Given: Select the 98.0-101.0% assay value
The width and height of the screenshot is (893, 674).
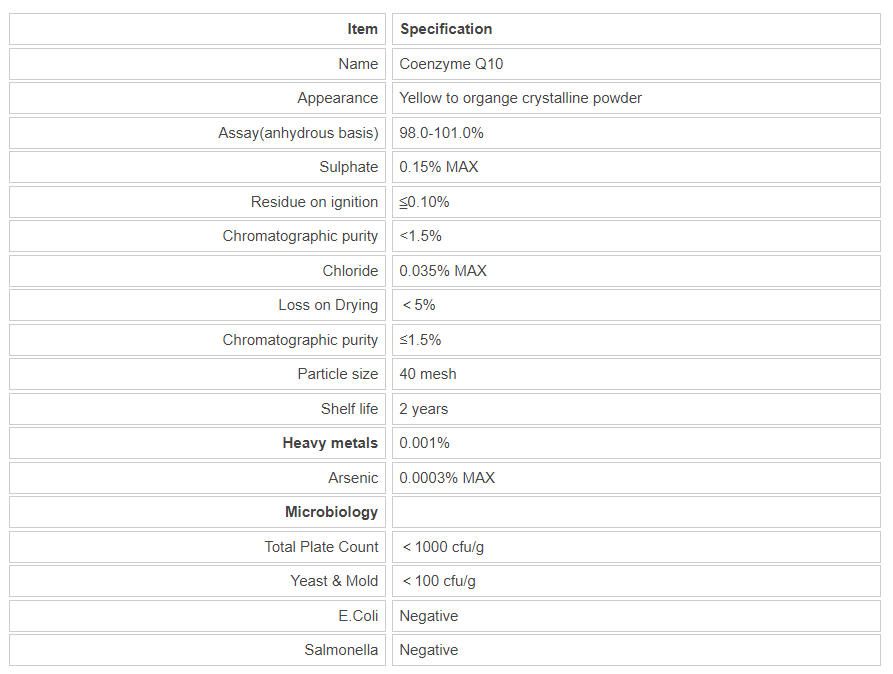Looking at the screenshot, I should pos(441,133).
